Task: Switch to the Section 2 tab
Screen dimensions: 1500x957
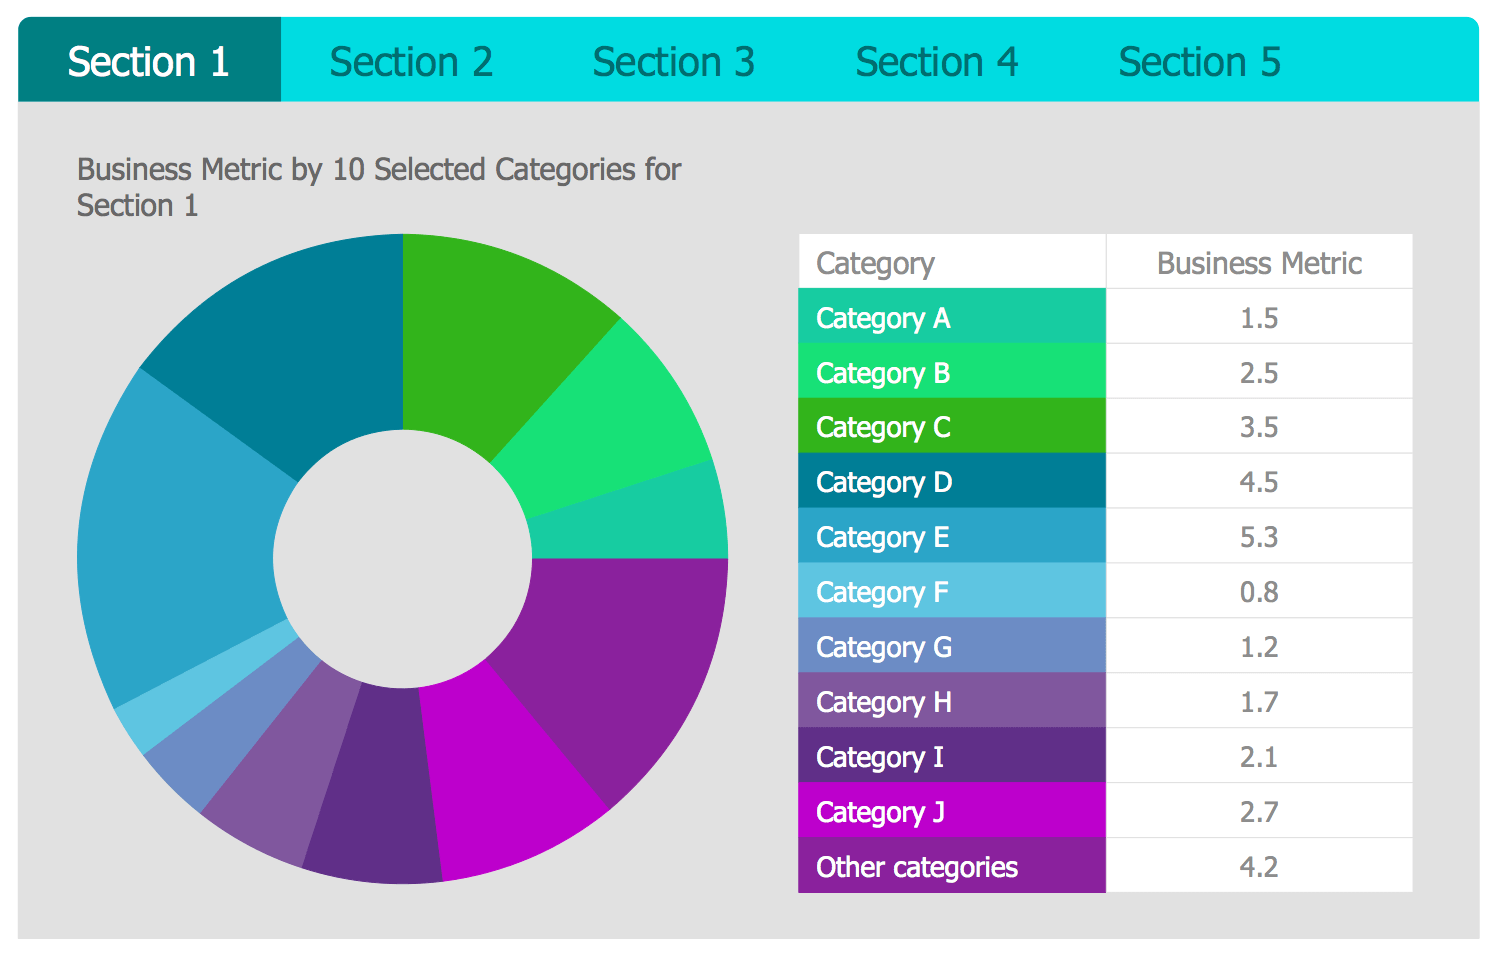Action: coord(411,62)
